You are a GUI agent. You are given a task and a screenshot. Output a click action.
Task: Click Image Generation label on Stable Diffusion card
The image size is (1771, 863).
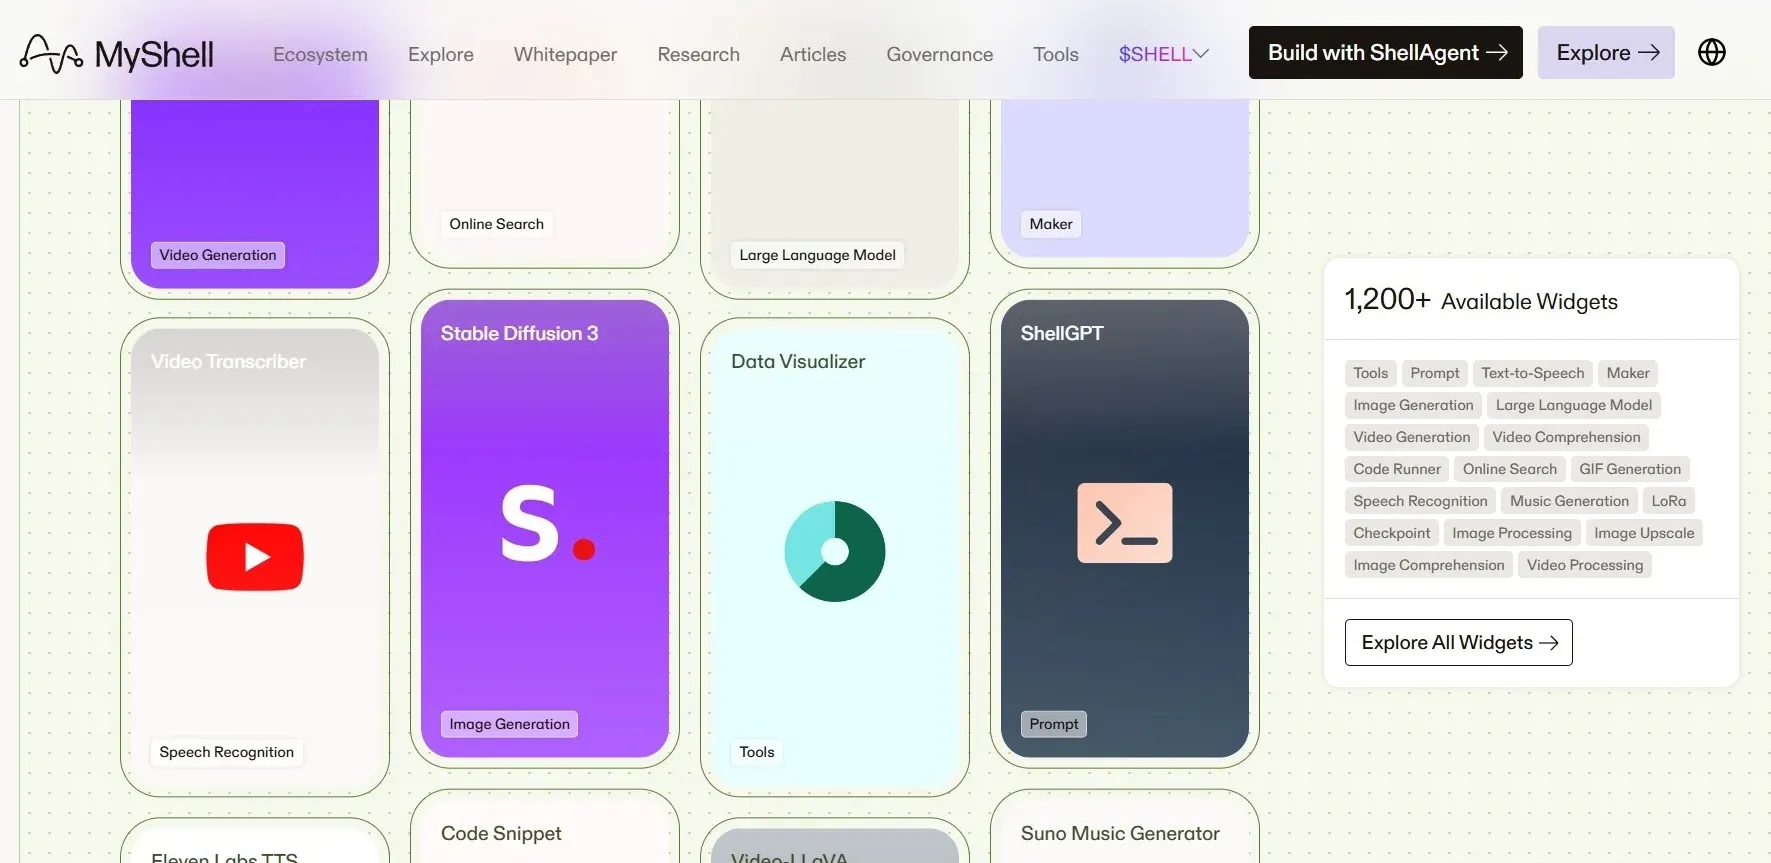pyautogui.click(x=510, y=724)
